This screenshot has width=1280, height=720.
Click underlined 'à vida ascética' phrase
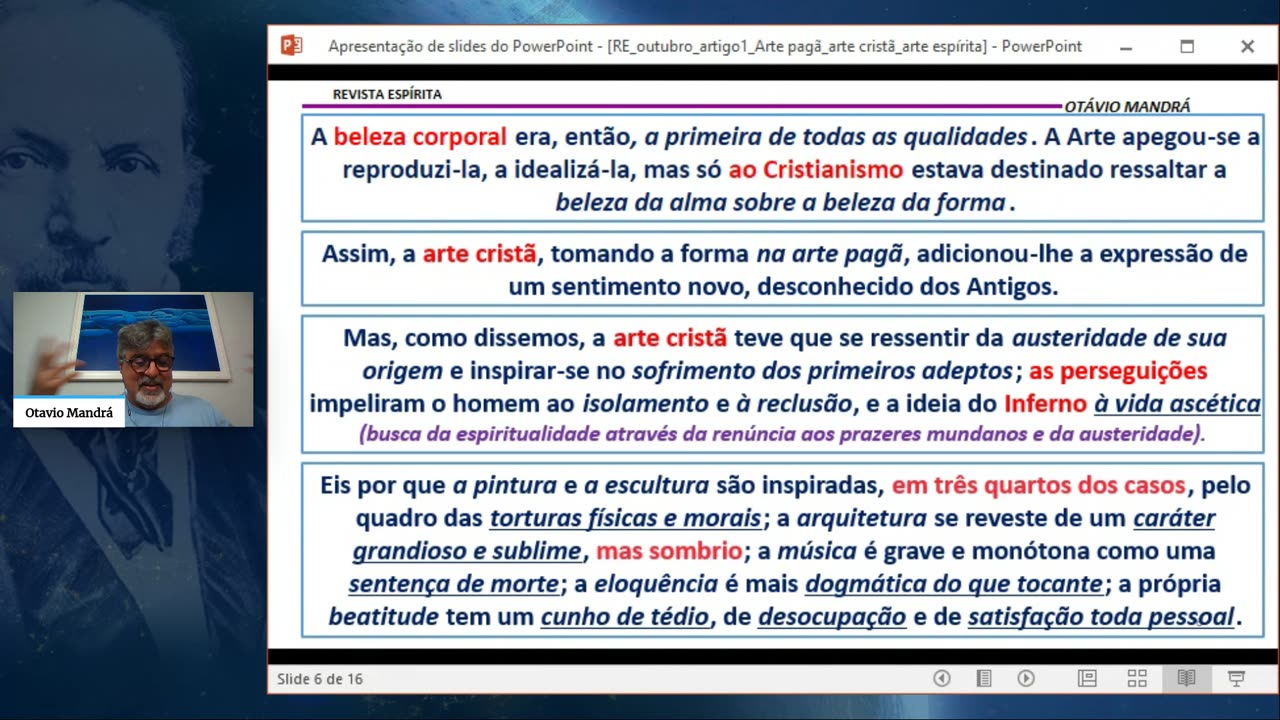1177,404
